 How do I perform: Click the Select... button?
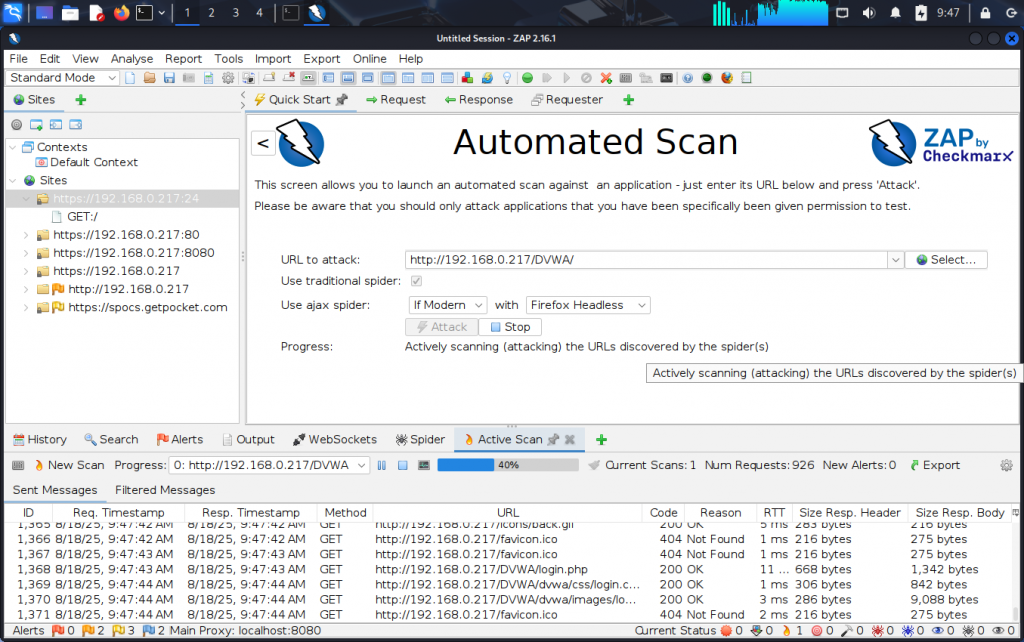[x=945, y=260]
